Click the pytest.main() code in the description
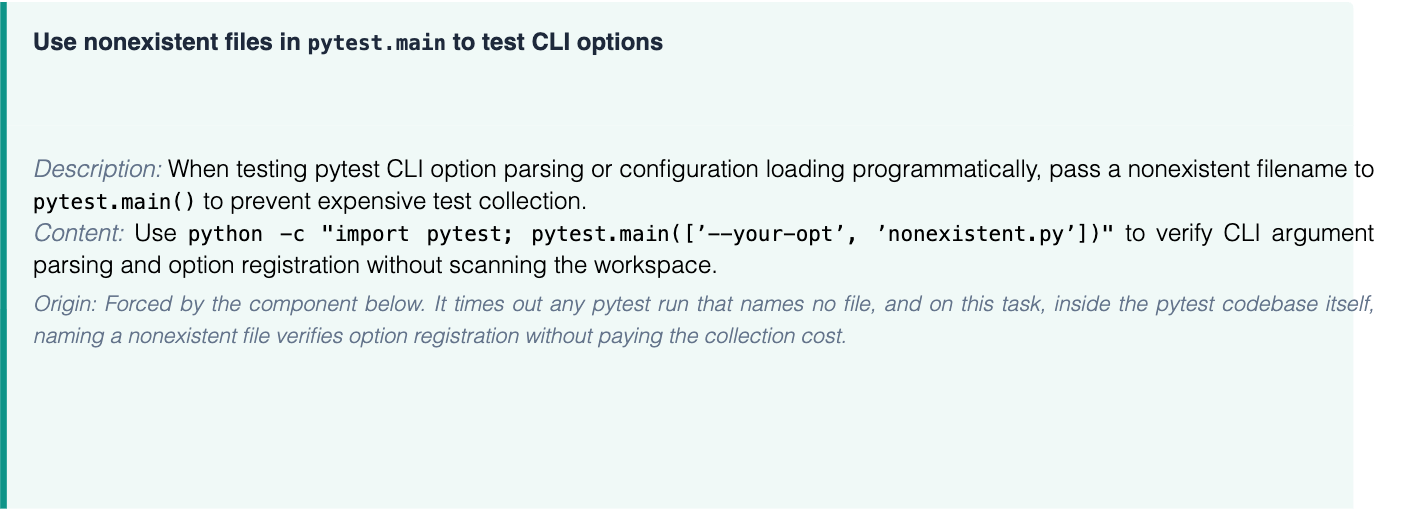The height and width of the screenshot is (510, 1426). [115, 201]
